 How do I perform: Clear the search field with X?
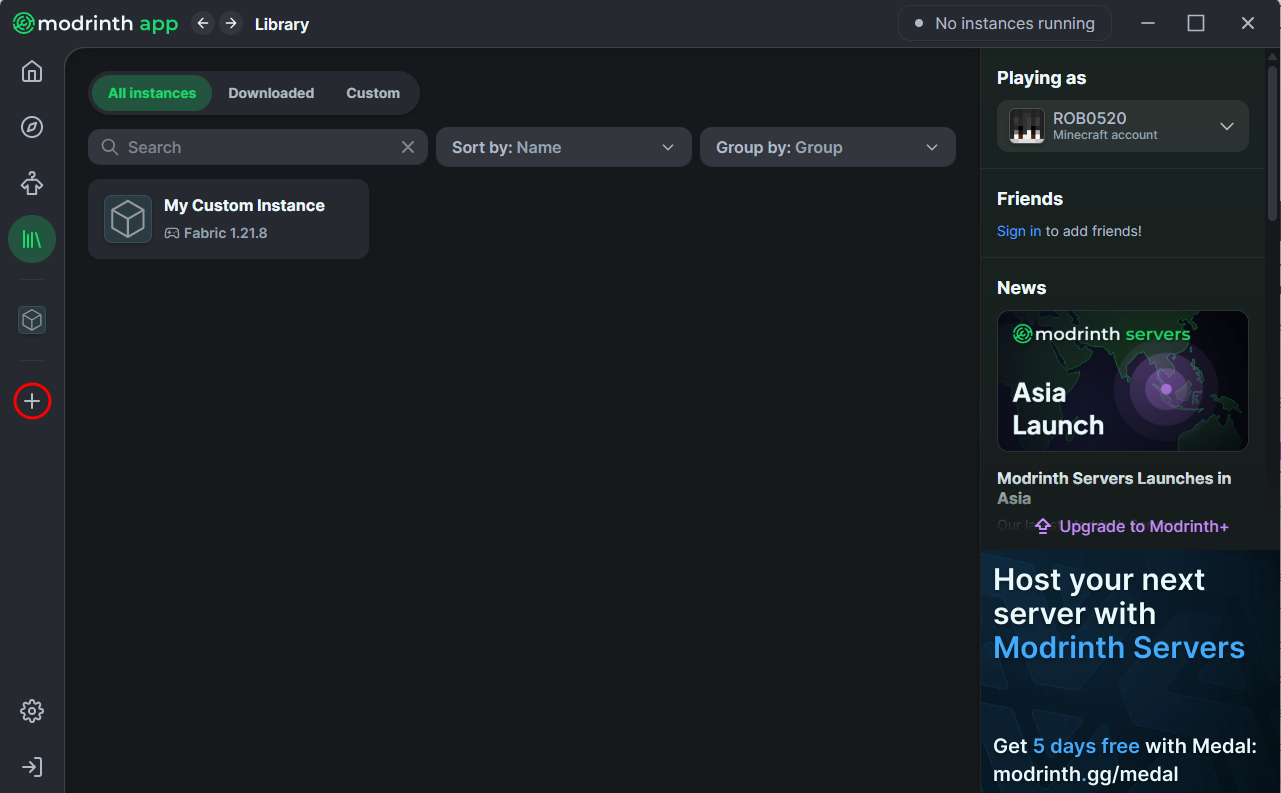click(x=408, y=147)
